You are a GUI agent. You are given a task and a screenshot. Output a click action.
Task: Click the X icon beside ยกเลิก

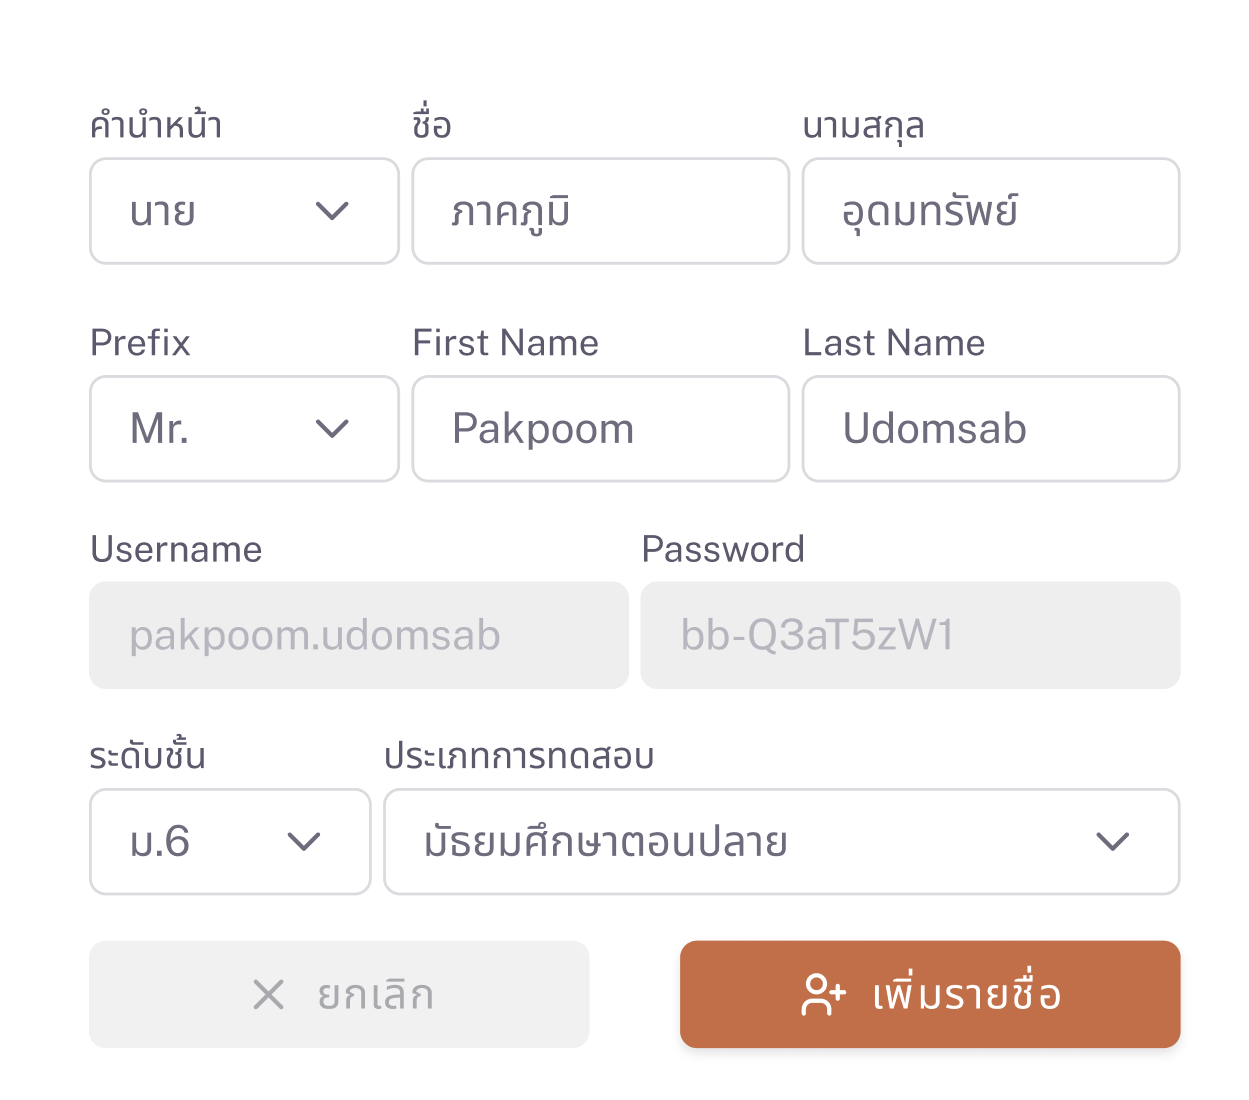coord(269,995)
